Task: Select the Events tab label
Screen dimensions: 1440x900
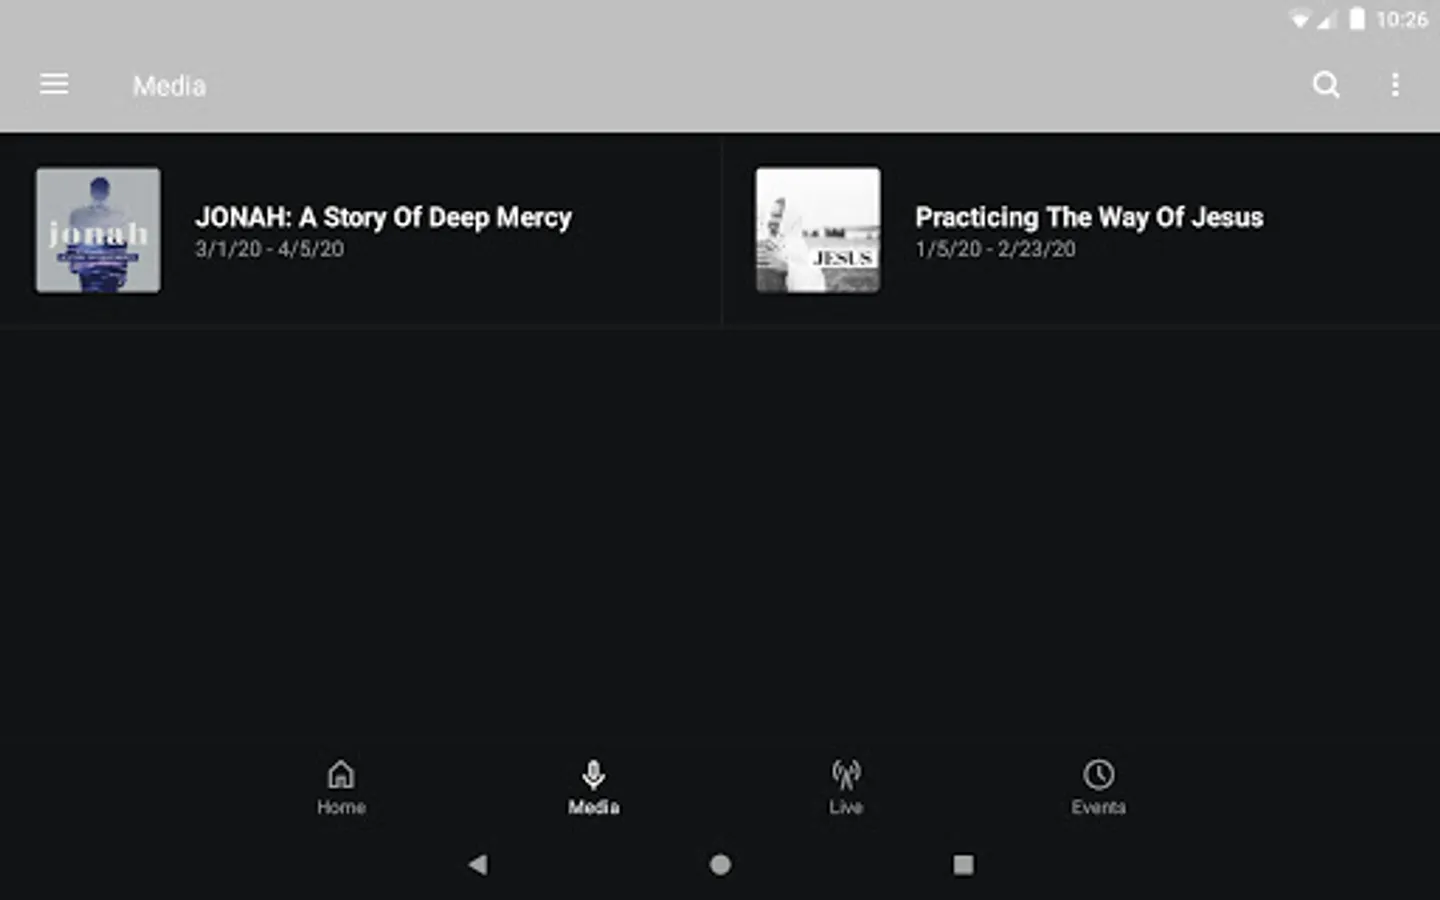Action: [x=1098, y=807]
